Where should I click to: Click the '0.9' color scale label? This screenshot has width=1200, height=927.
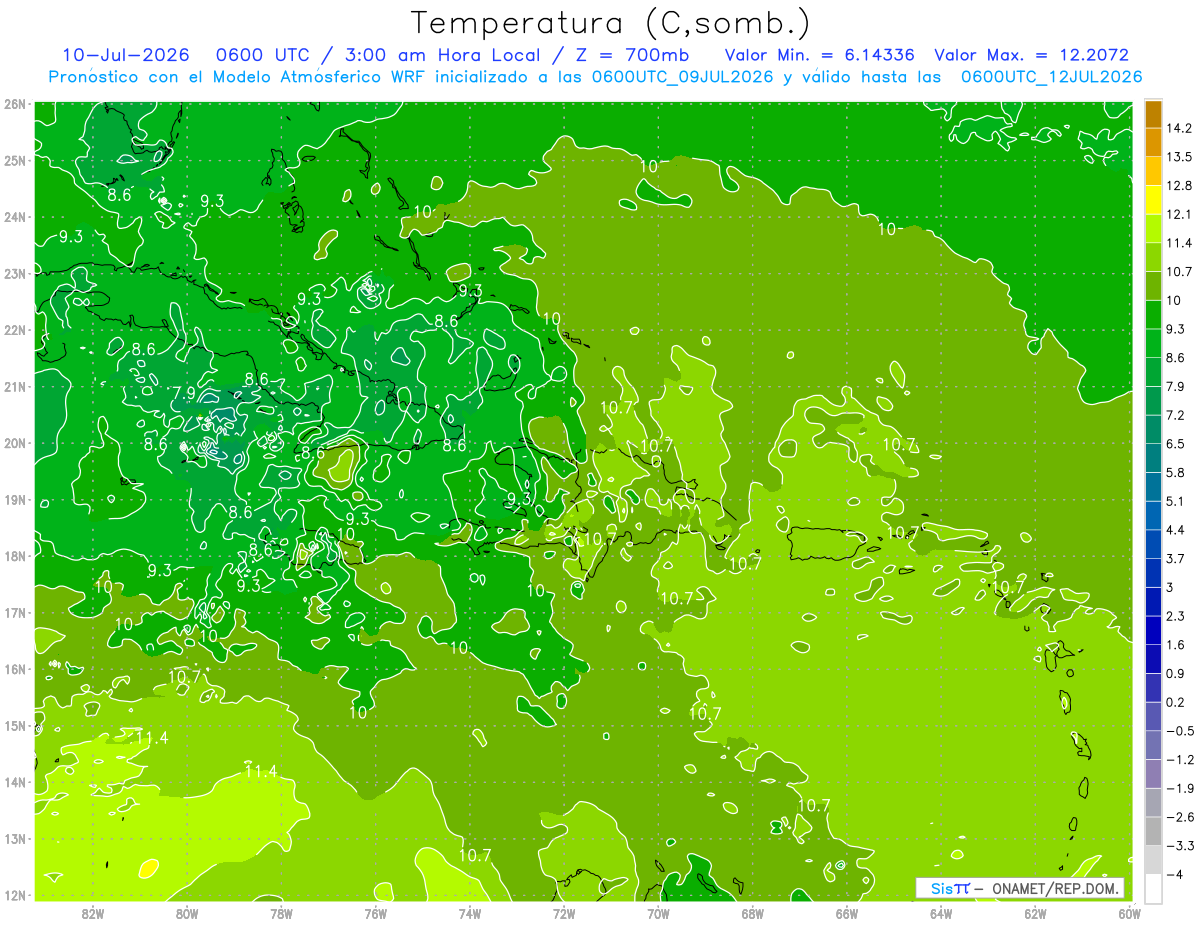click(x=1176, y=673)
